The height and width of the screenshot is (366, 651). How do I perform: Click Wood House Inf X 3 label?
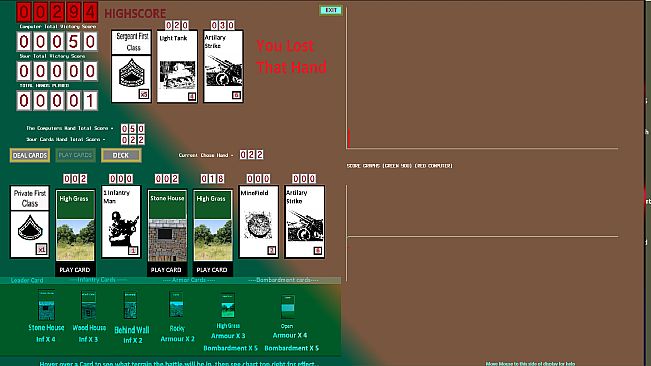pyautogui.click(x=89, y=333)
